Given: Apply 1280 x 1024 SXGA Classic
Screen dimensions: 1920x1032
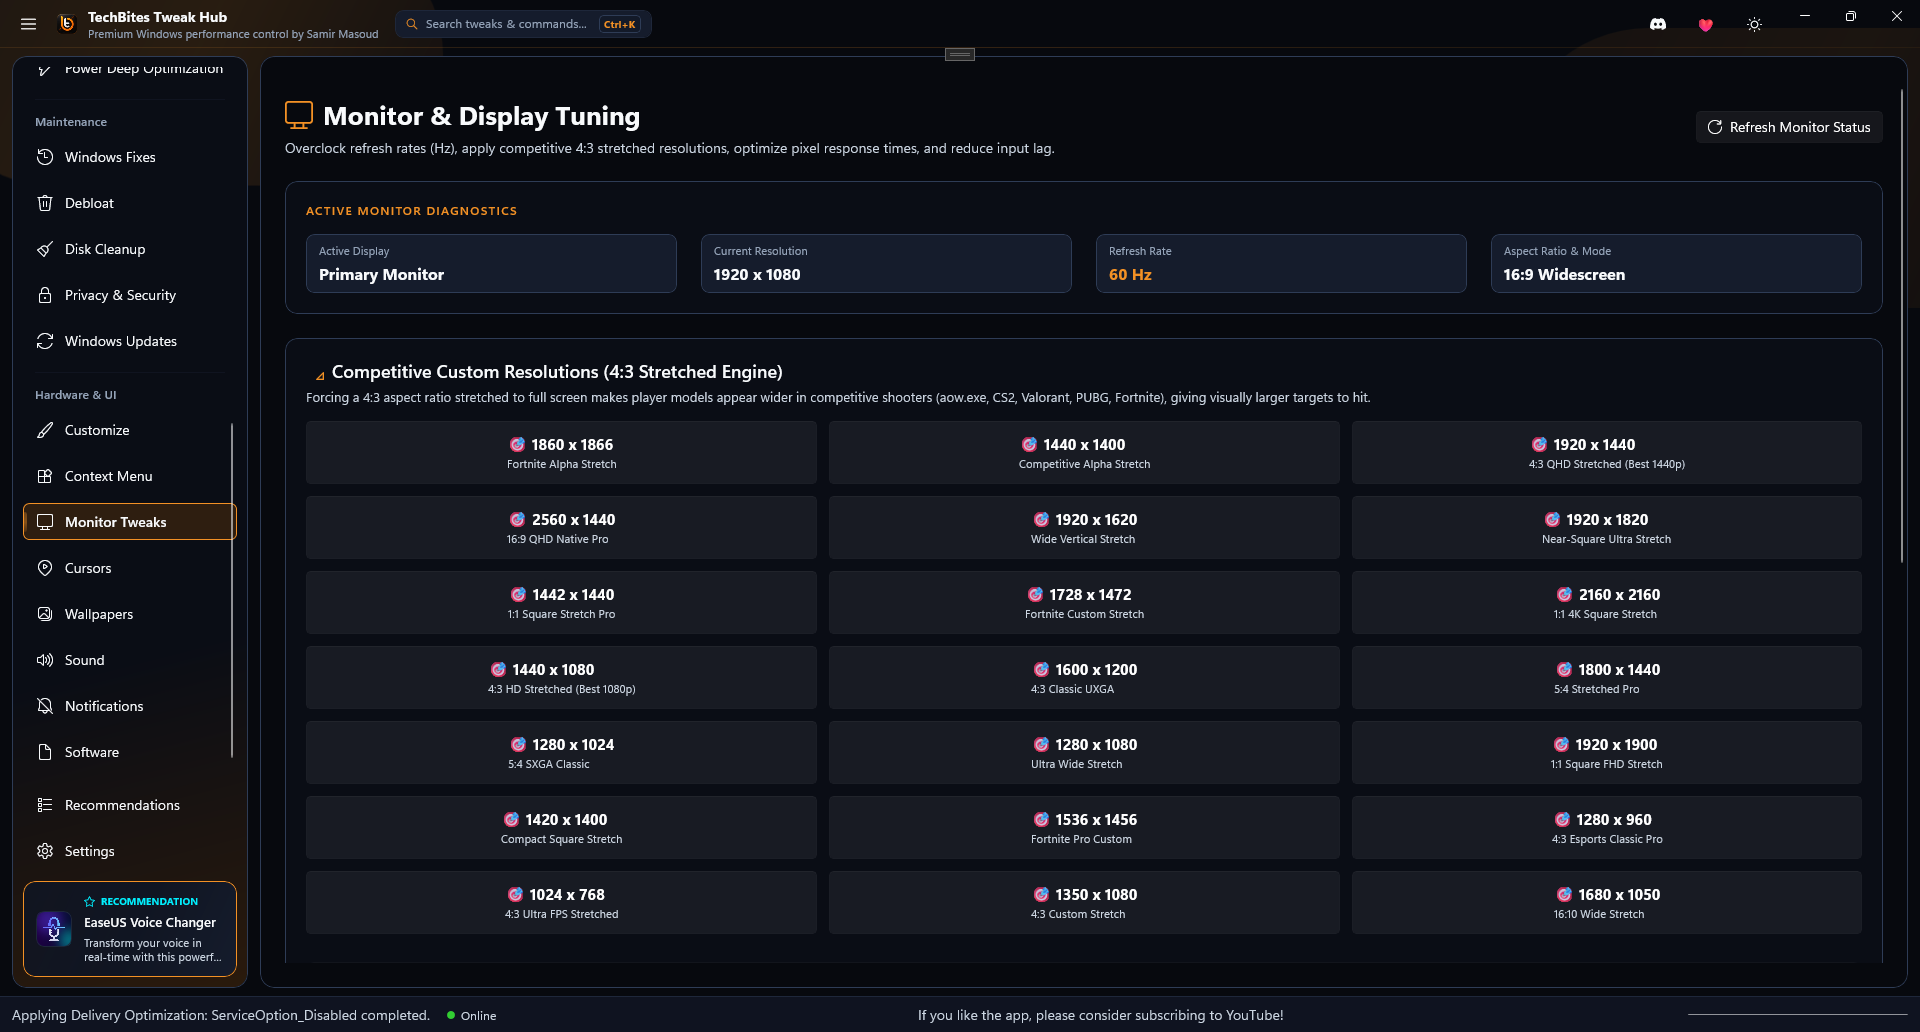Looking at the screenshot, I should 561,753.
